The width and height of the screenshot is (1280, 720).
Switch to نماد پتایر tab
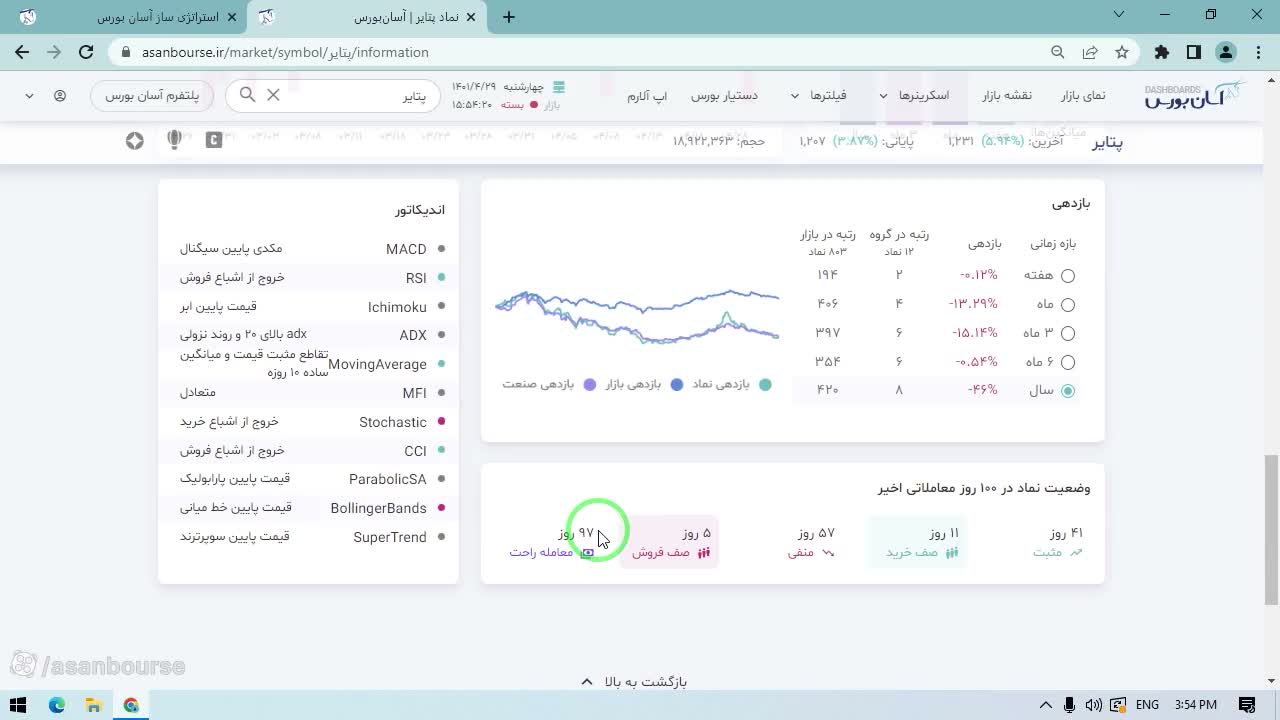pos(370,17)
